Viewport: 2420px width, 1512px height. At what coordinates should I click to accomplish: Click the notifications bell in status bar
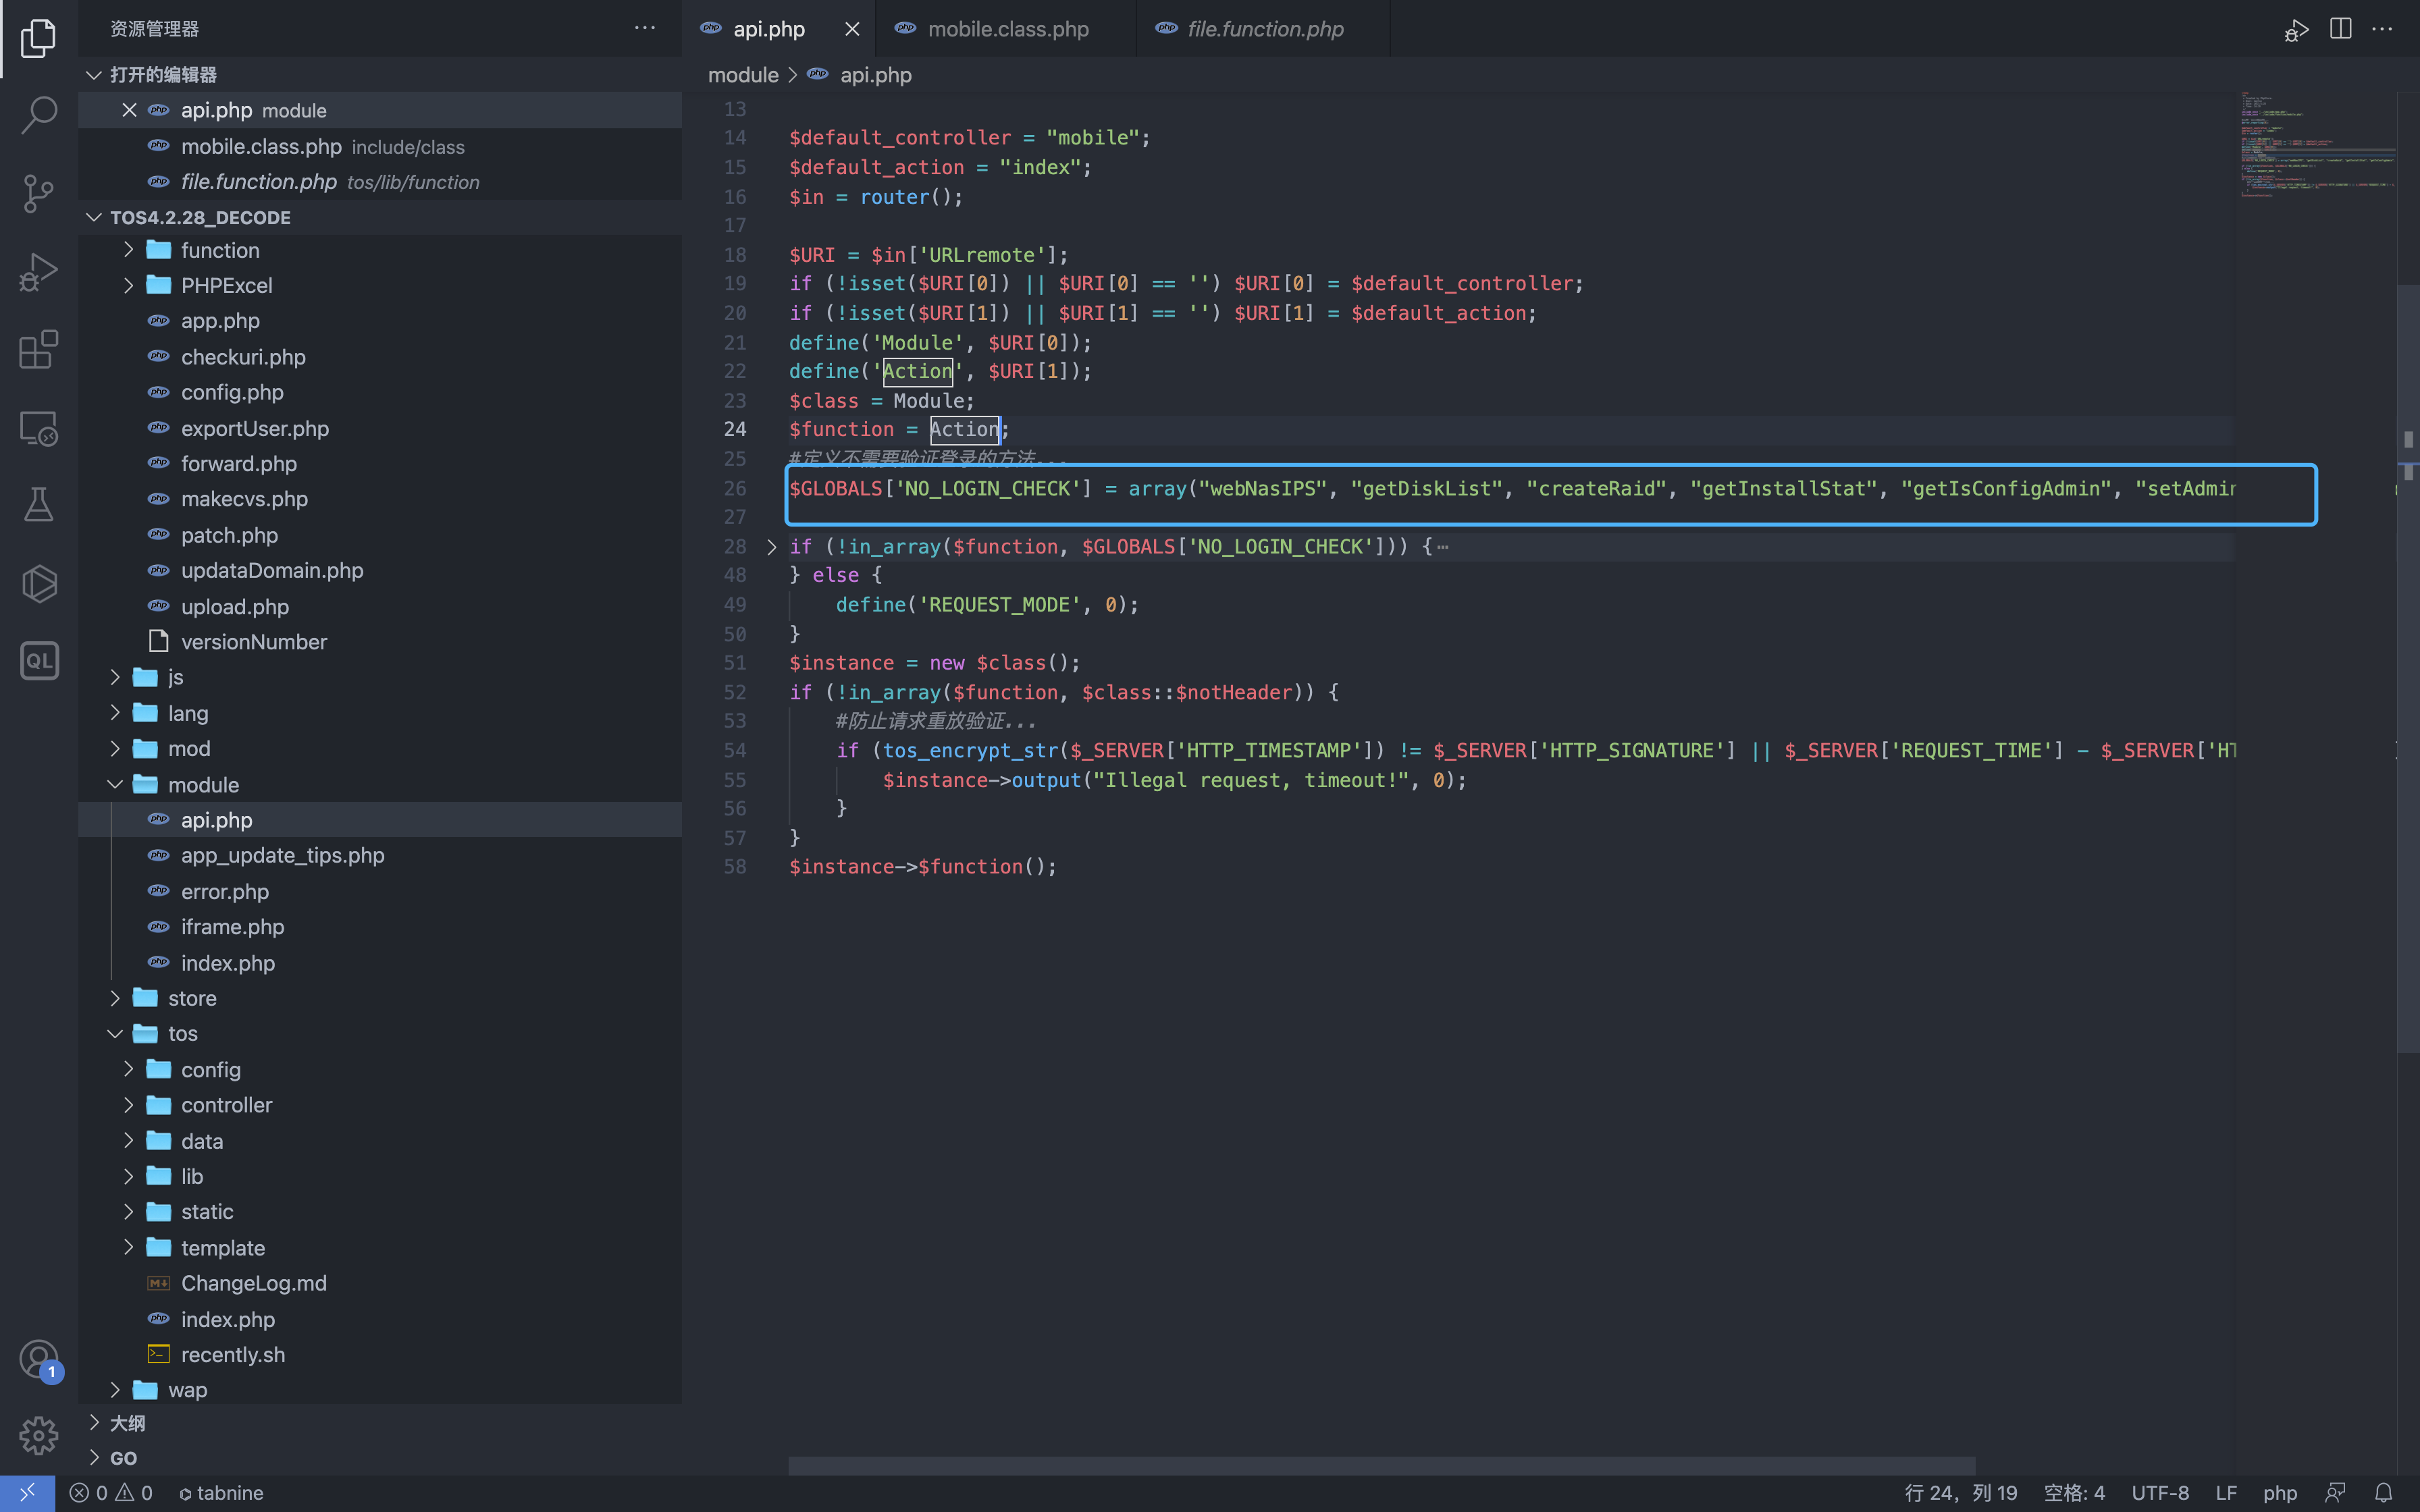tap(2383, 1492)
